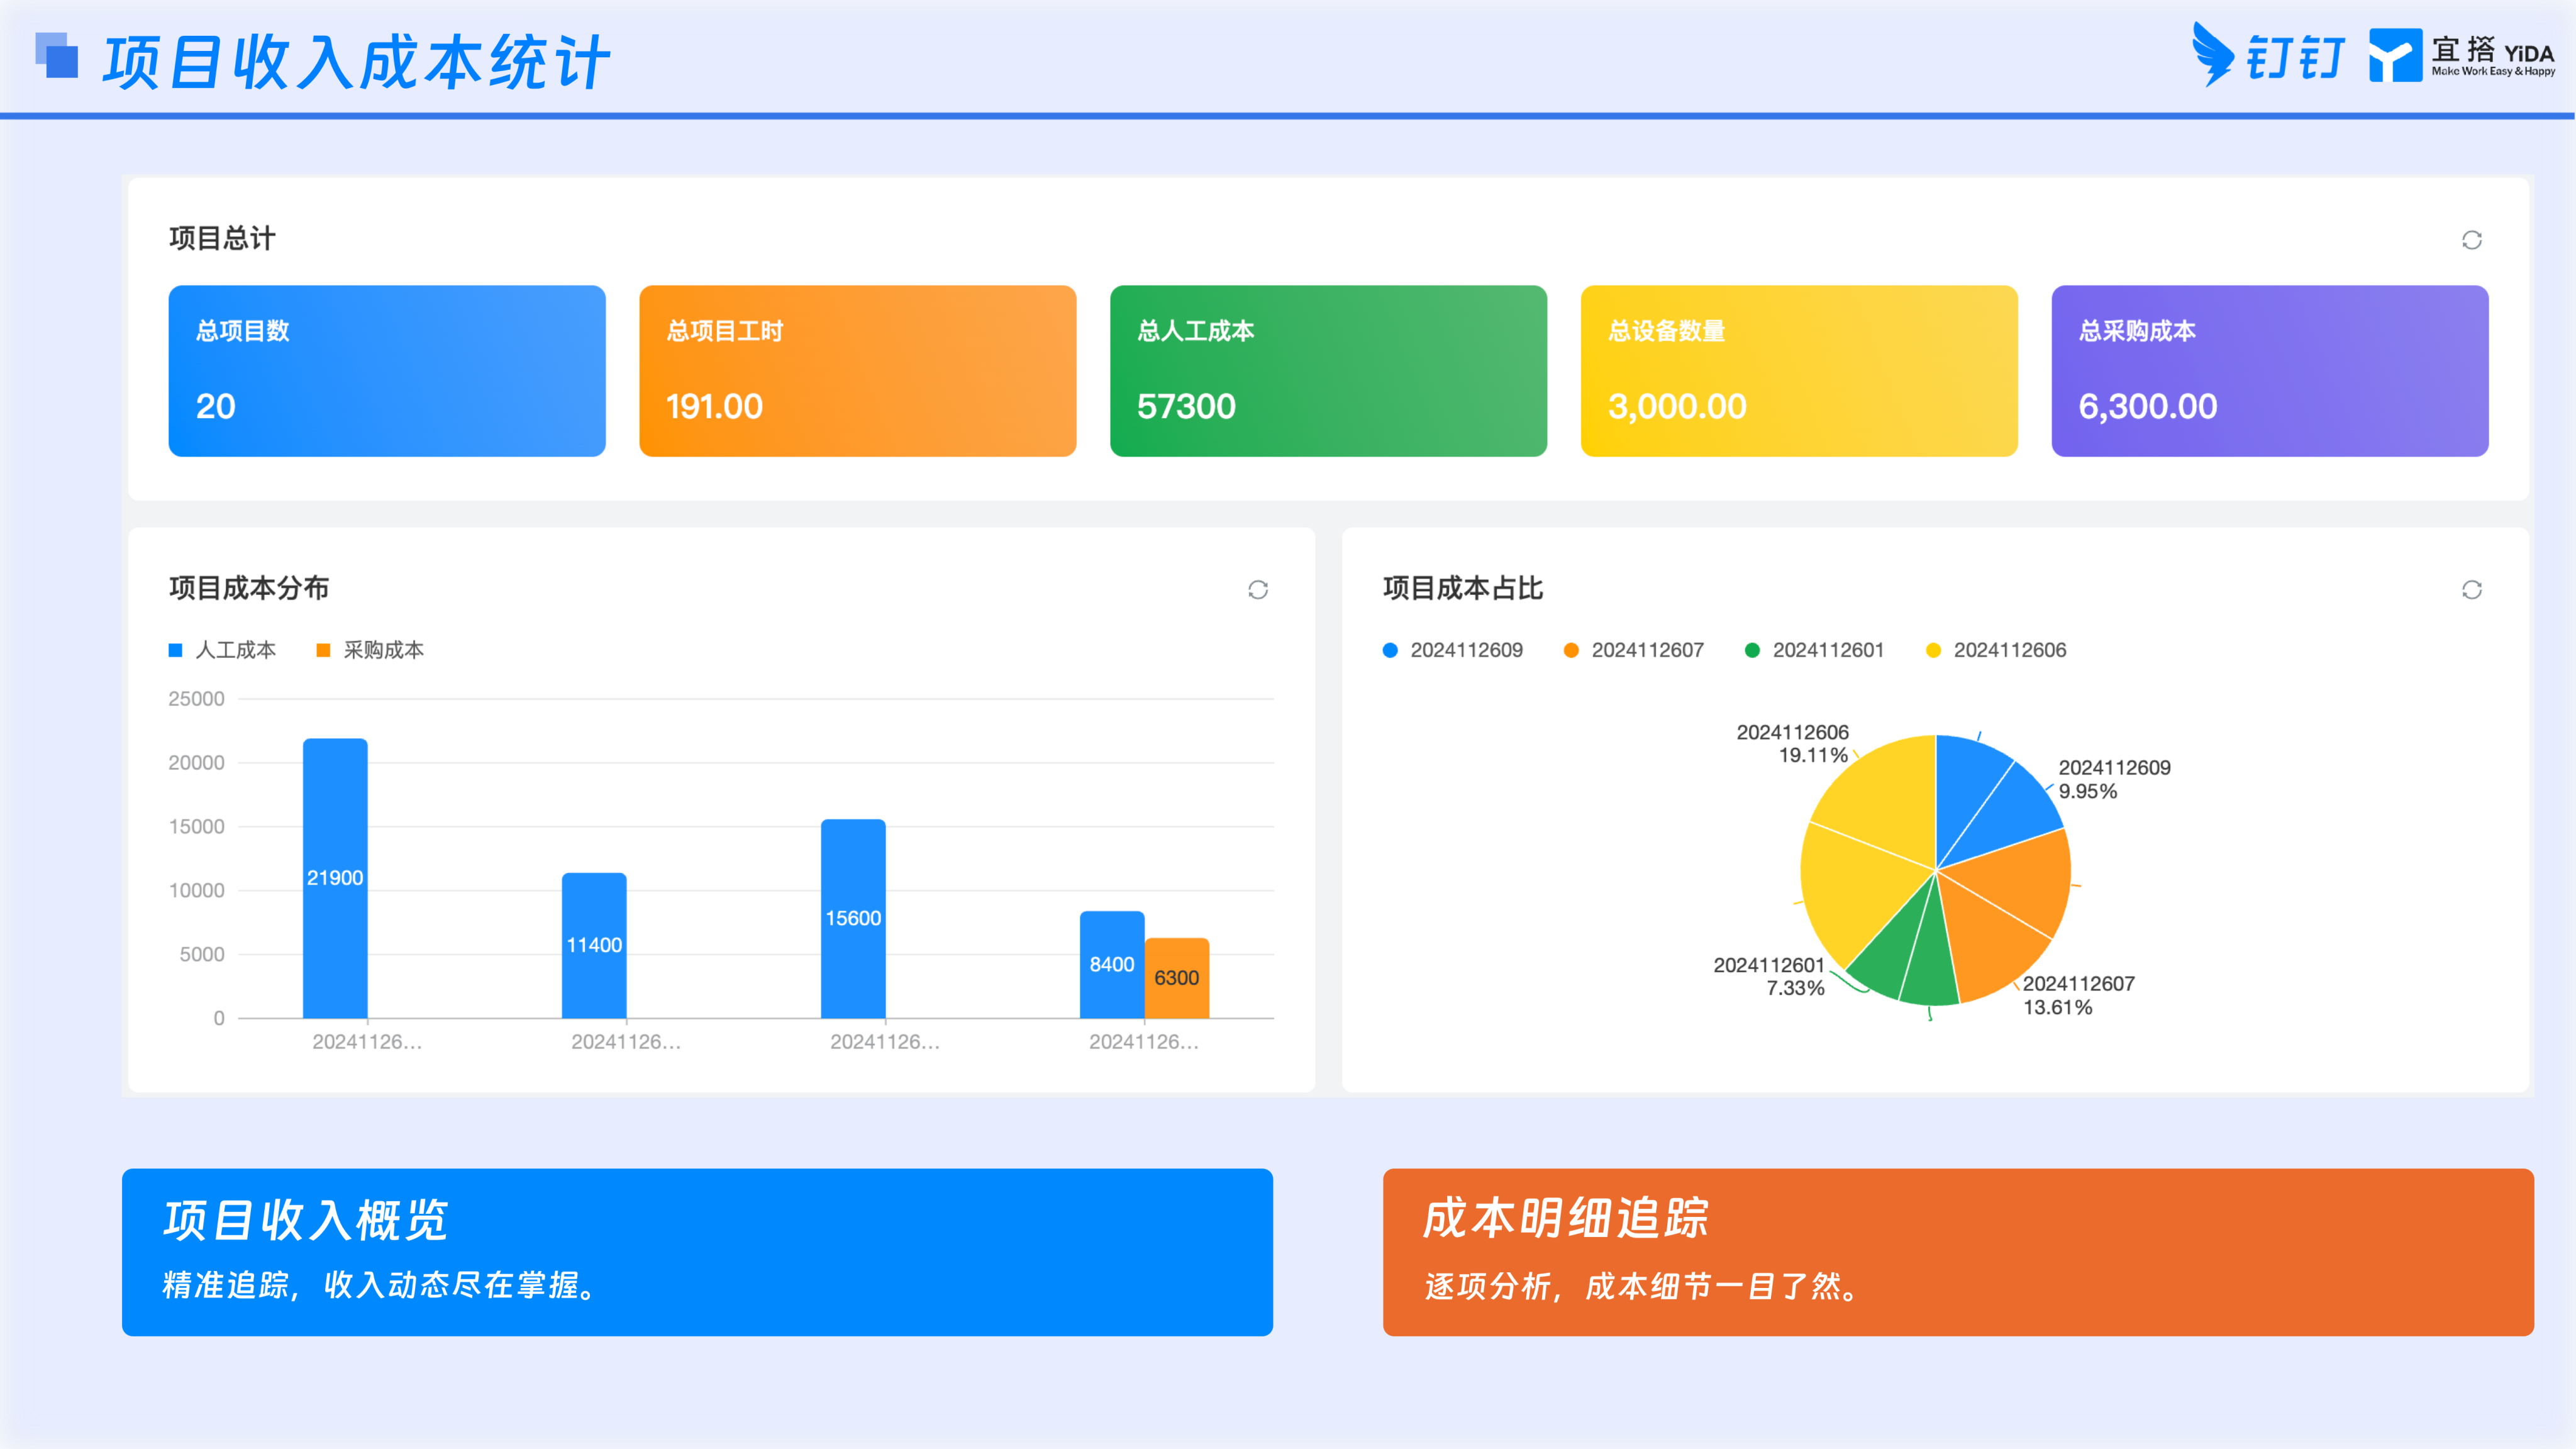
Task: Toggle legend entry 2024112607 in pie chart
Action: point(1634,650)
